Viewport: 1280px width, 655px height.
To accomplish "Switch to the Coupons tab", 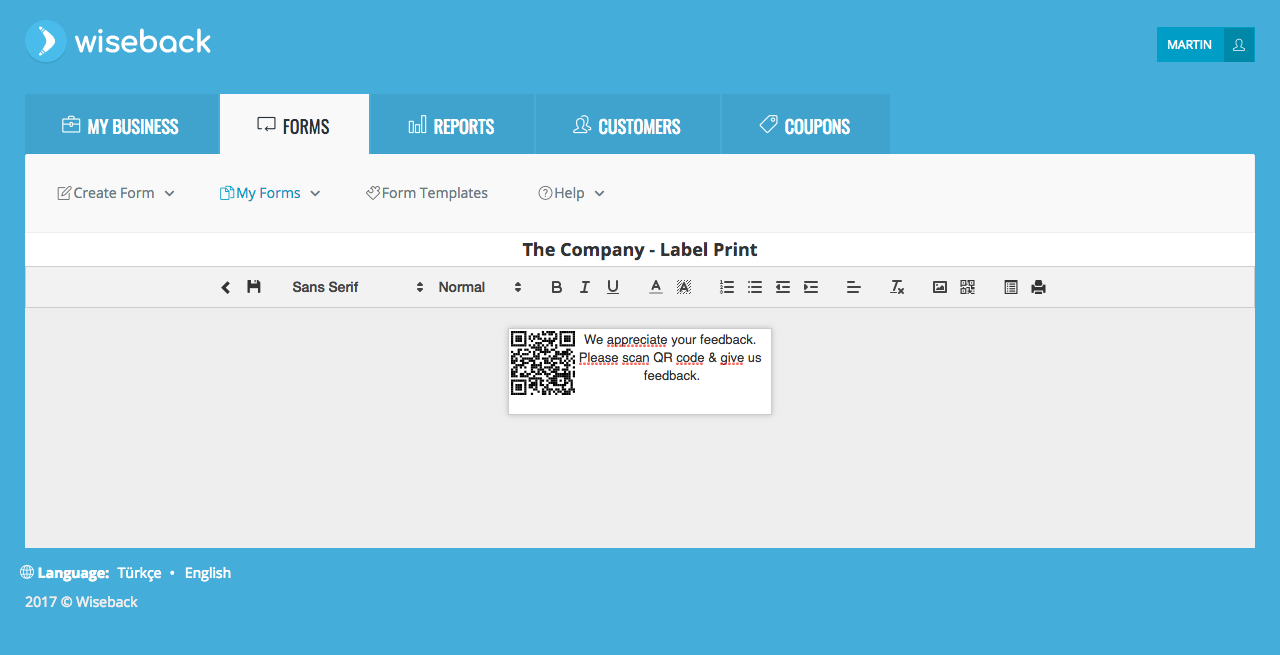I will [805, 125].
